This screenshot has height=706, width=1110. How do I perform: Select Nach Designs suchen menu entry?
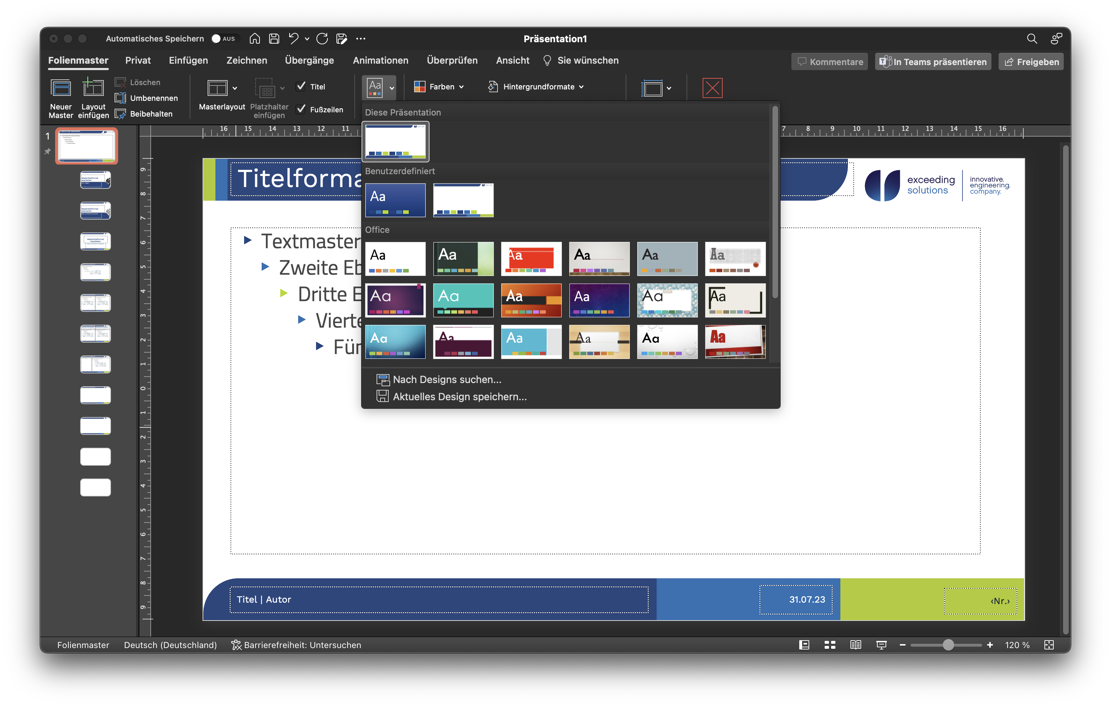click(446, 380)
